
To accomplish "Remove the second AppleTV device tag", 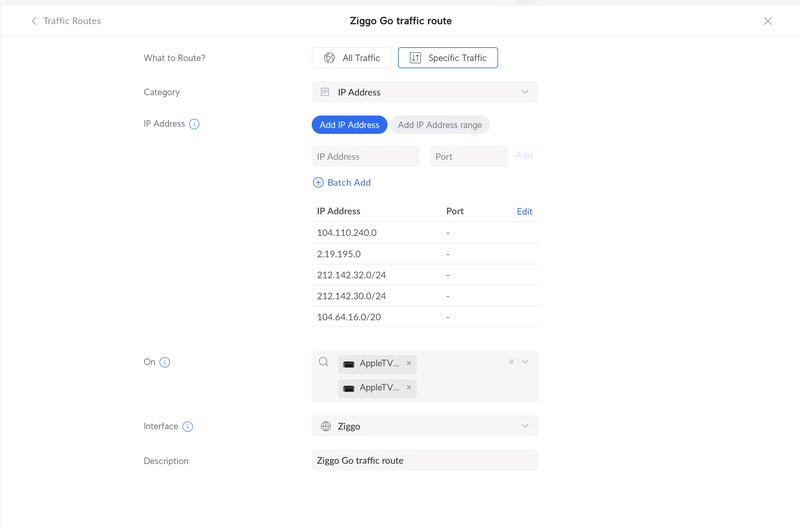I will click(409, 387).
